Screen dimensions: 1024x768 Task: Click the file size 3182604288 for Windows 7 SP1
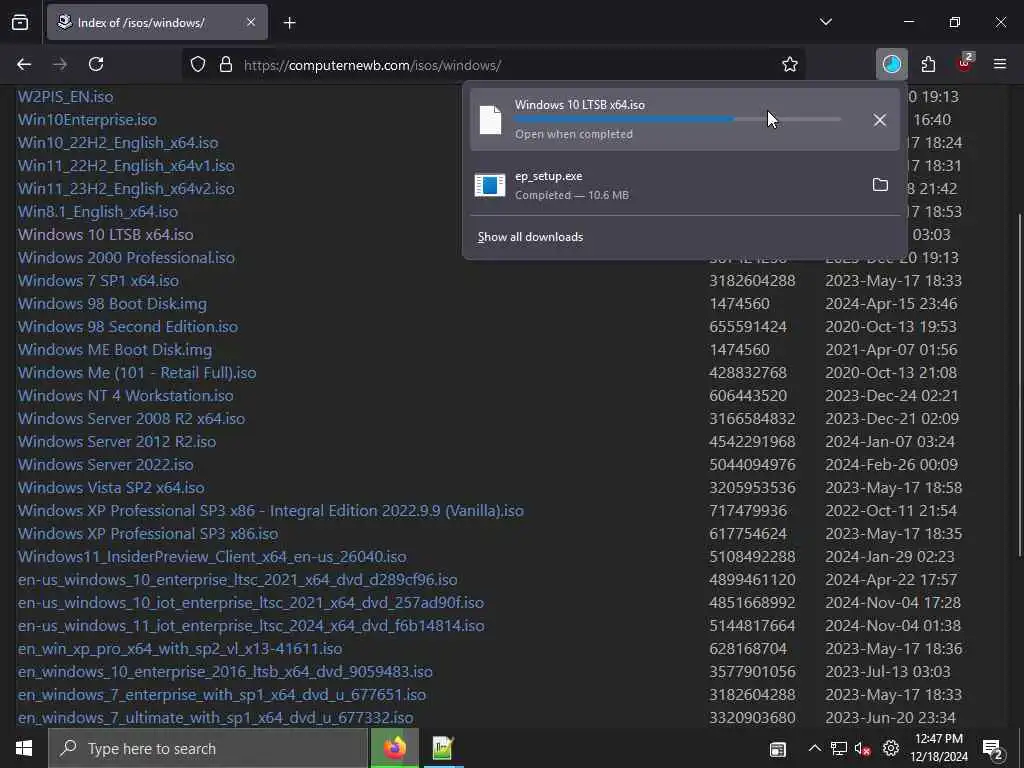click(752, 281)
